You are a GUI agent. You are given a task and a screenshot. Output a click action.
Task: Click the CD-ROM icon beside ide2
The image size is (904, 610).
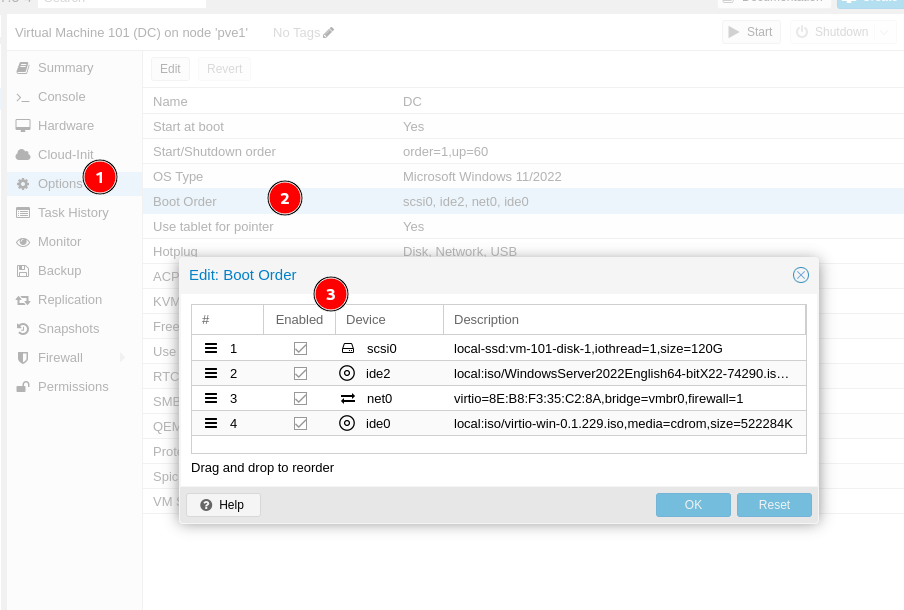pyautogui.click(x=347, y=373)
